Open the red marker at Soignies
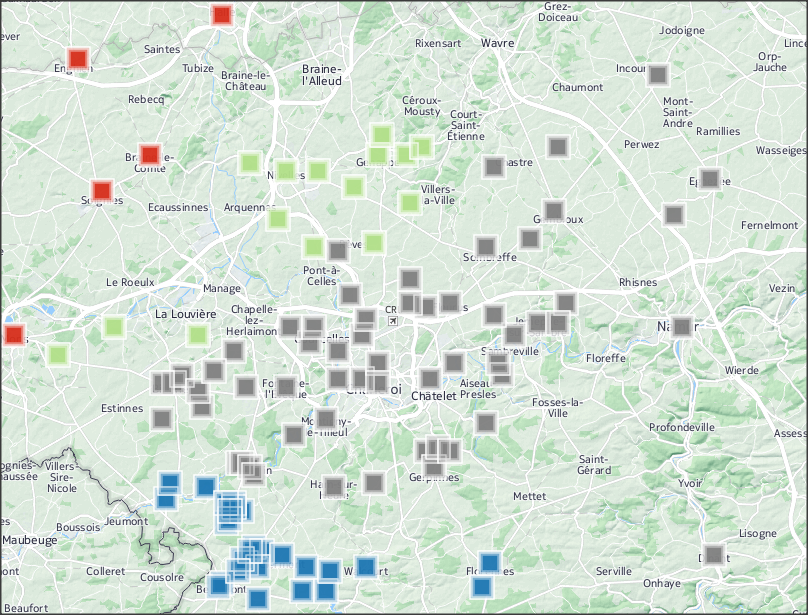This screenshot has height=615, width=808. (101, 190)
